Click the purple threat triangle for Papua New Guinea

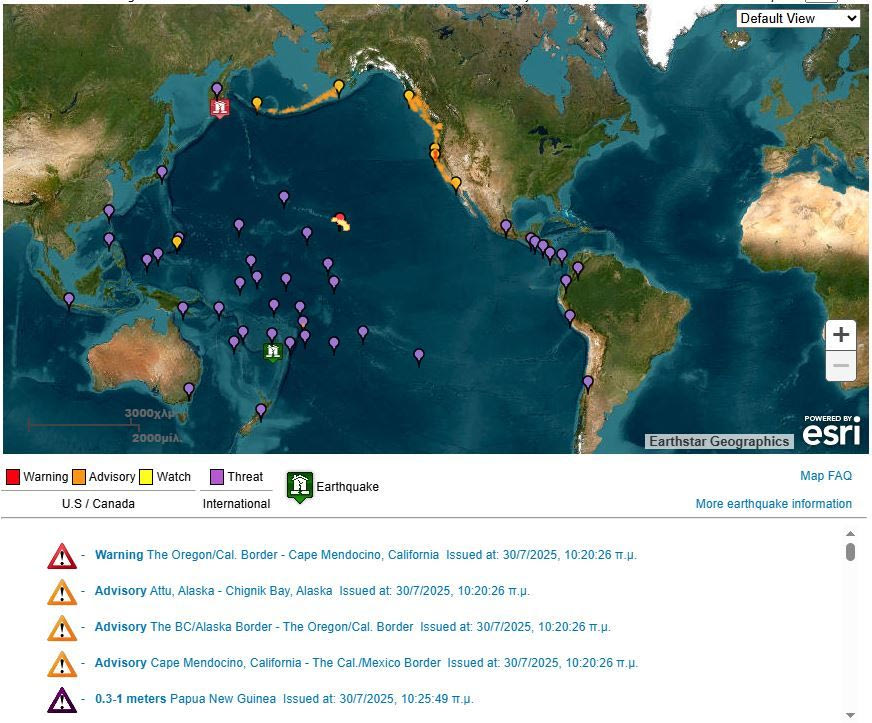point(62,700)
